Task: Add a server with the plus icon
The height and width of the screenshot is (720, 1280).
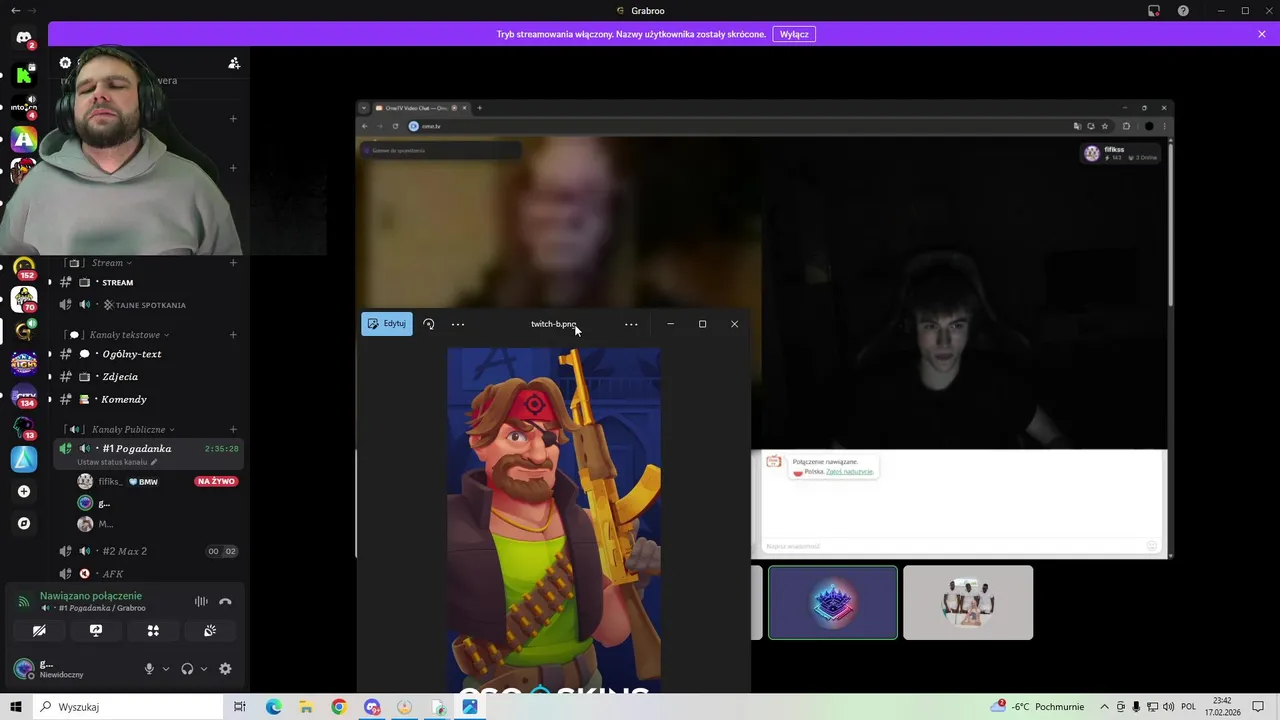Action: [x=24, y=491]
